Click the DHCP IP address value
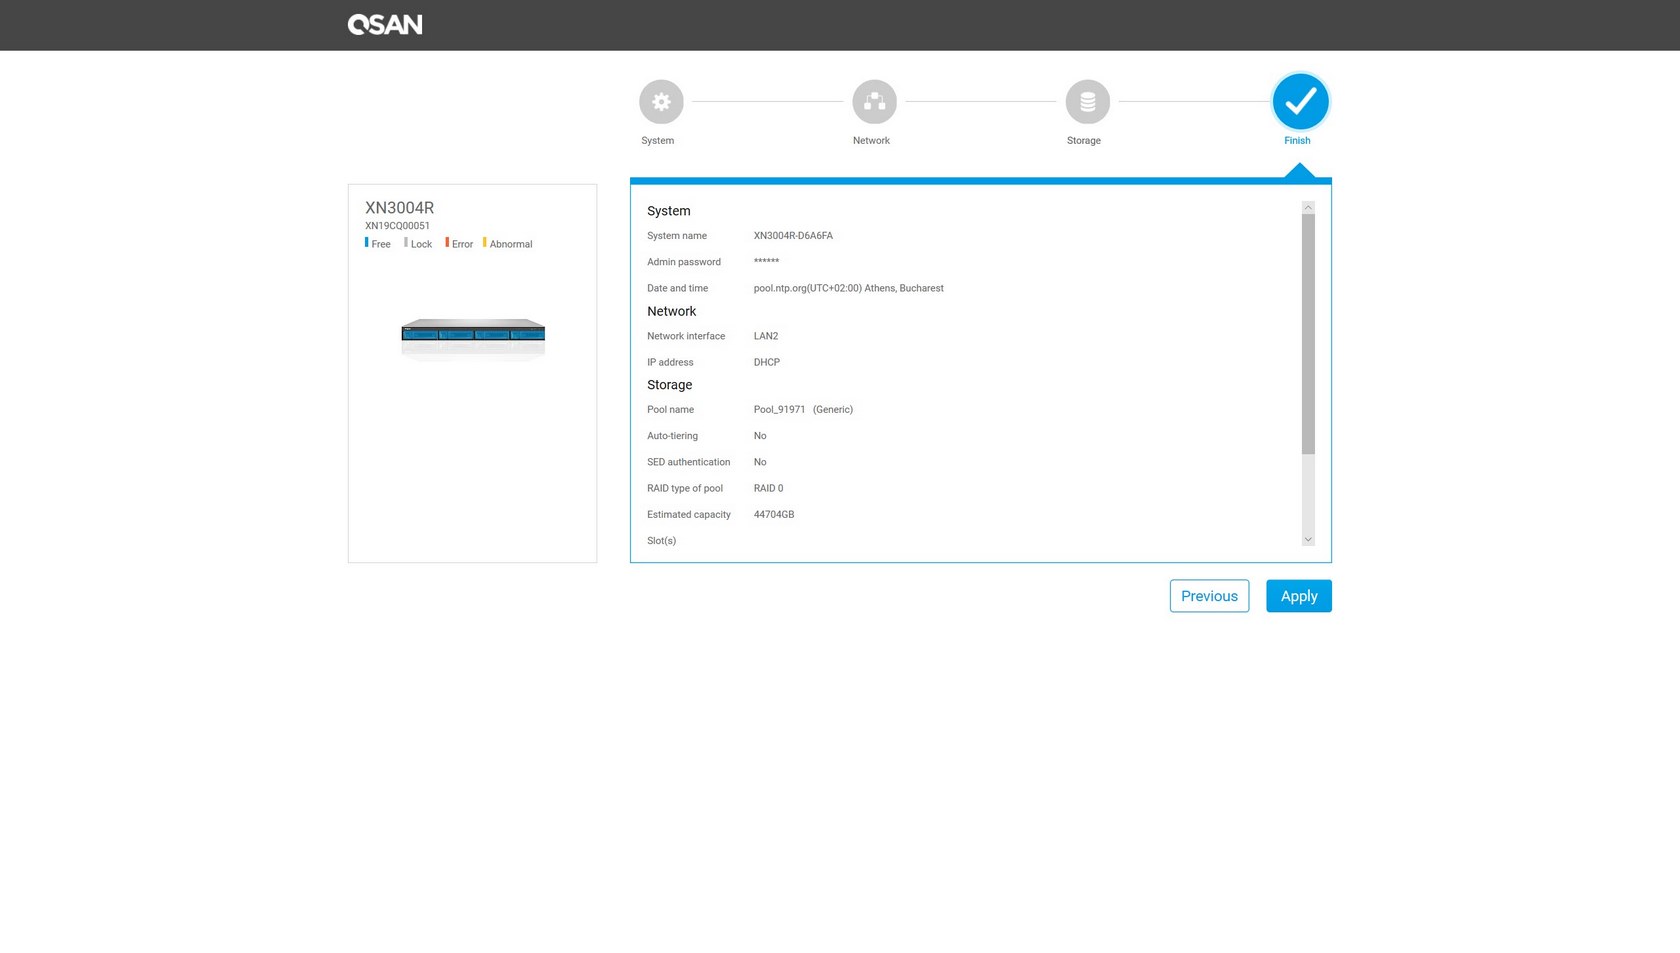1680x953 pixels. (x=767, y=362)
